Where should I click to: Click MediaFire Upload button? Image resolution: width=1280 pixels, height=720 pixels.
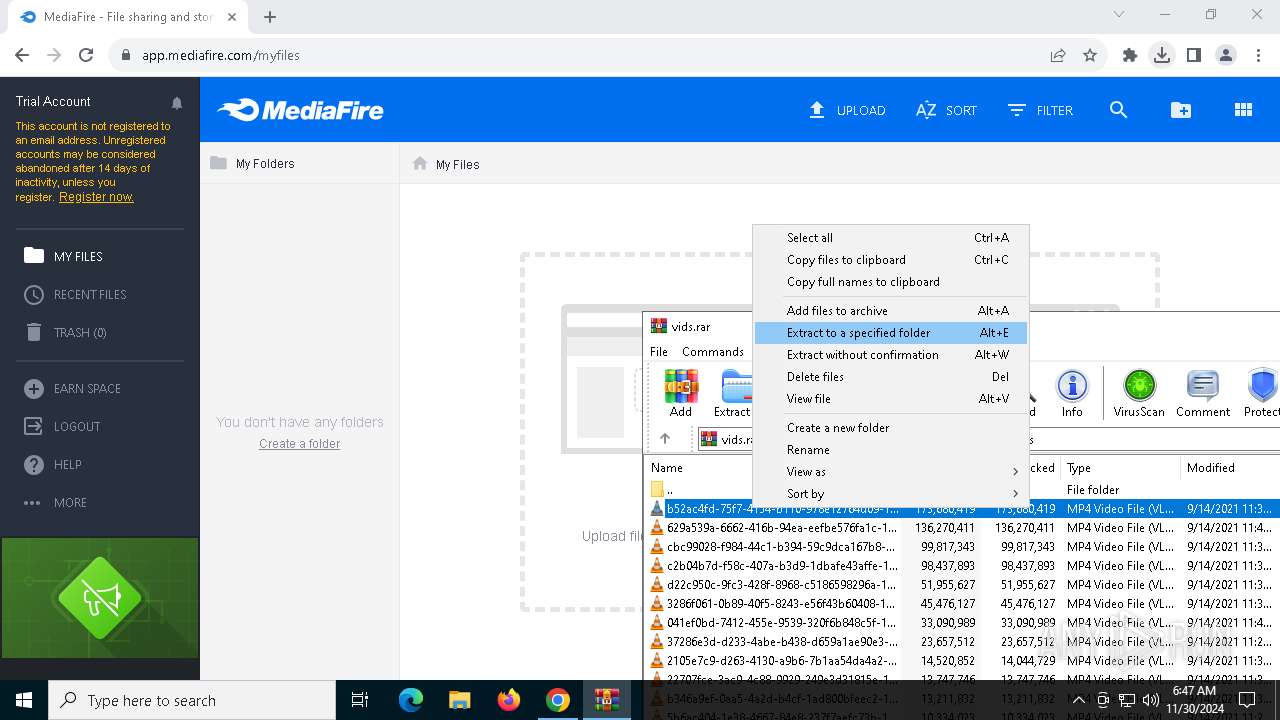(x=847, y=110)
